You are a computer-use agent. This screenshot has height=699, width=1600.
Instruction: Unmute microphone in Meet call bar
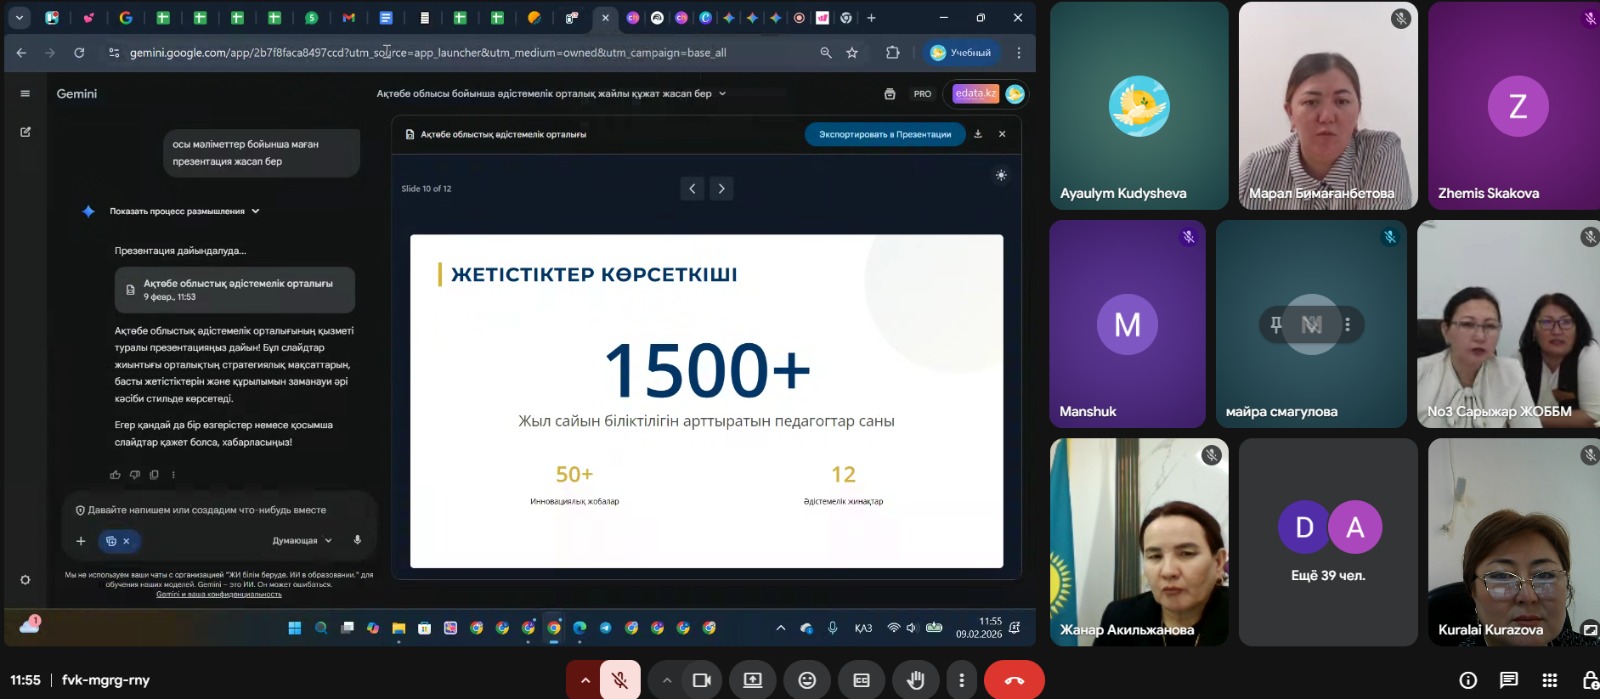coord(620,680)
